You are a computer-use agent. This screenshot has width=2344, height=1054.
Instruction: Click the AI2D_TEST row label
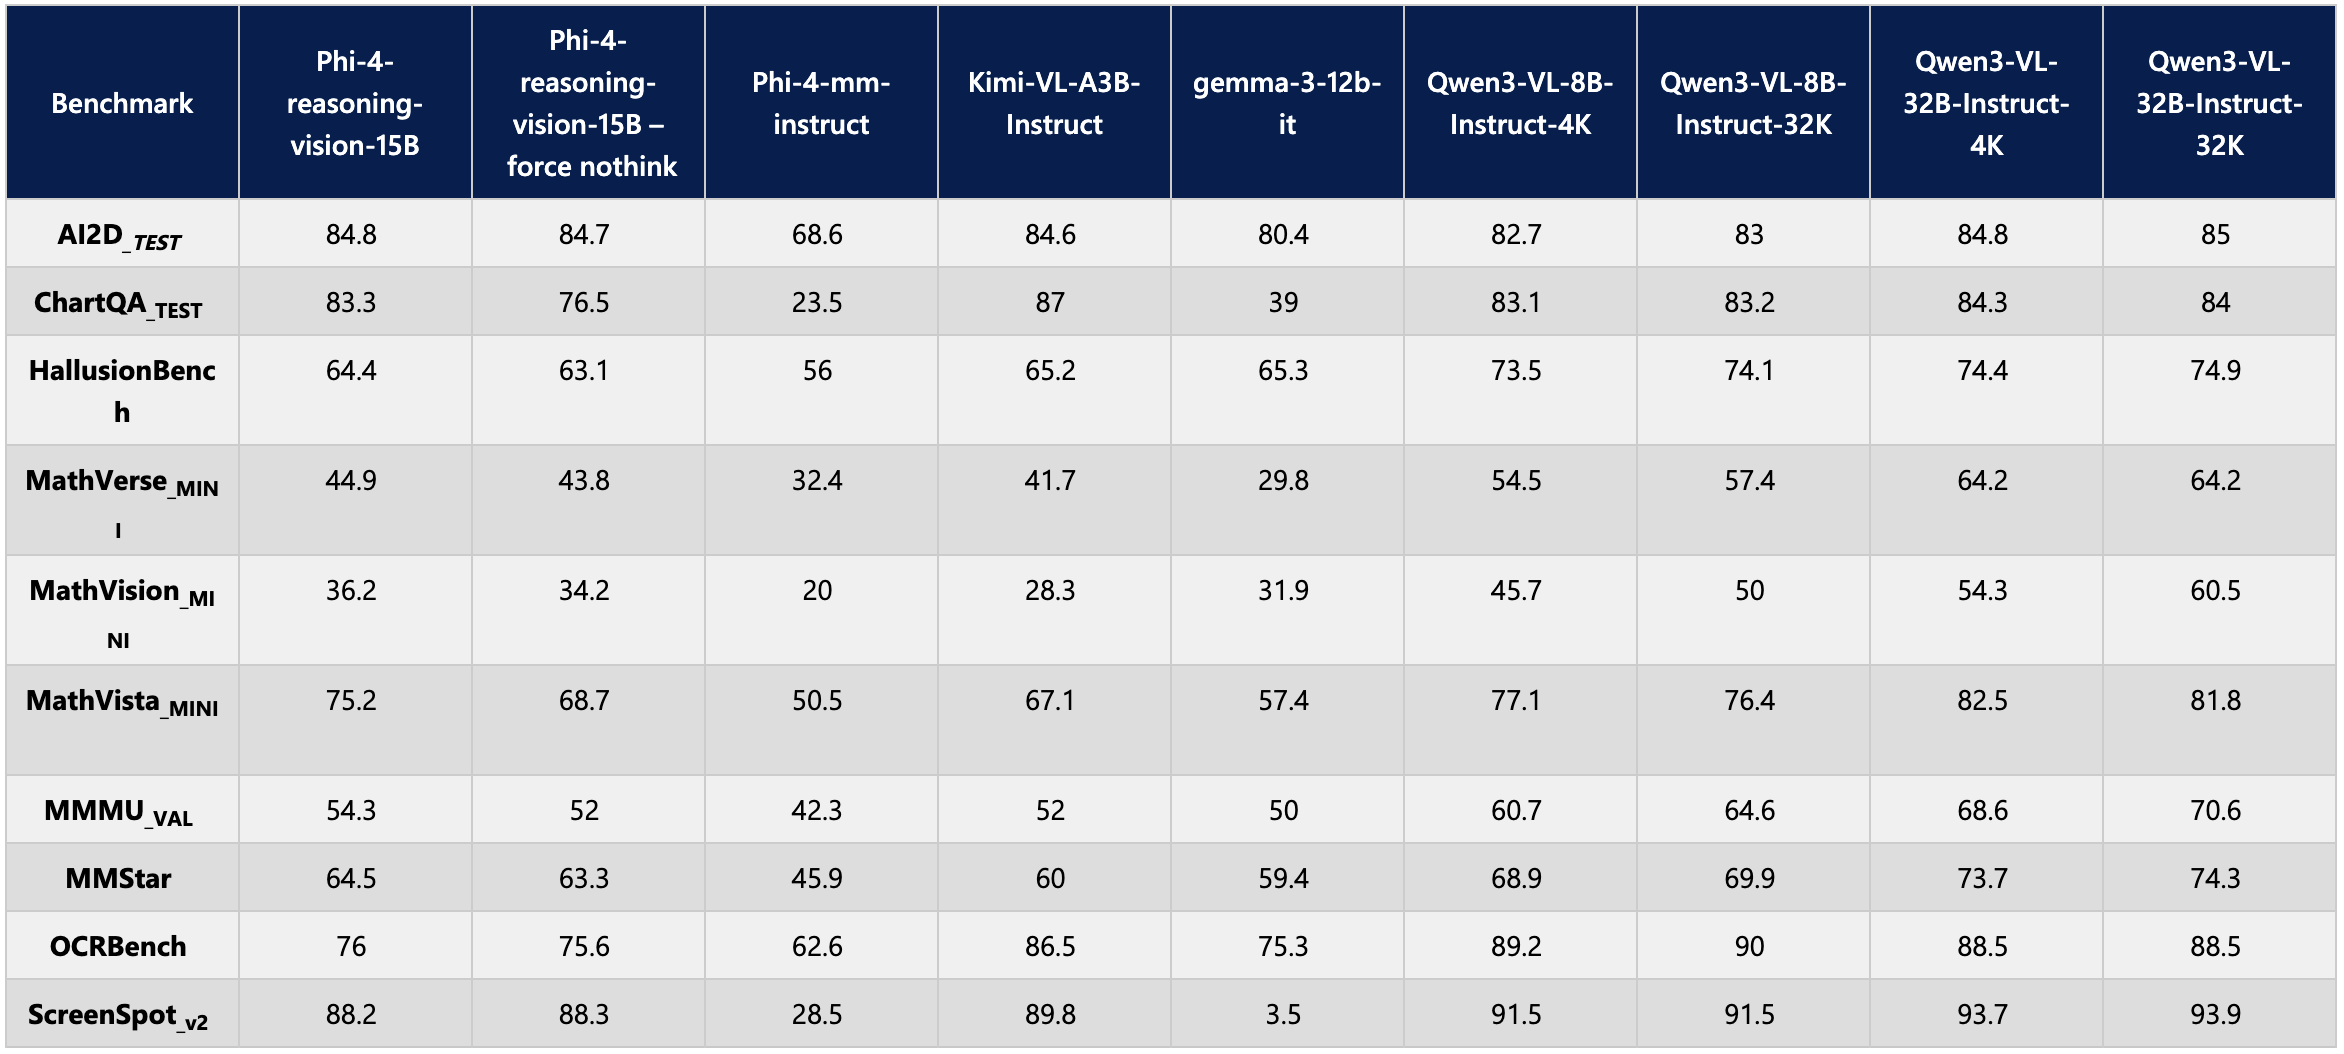tap(120, 236)
